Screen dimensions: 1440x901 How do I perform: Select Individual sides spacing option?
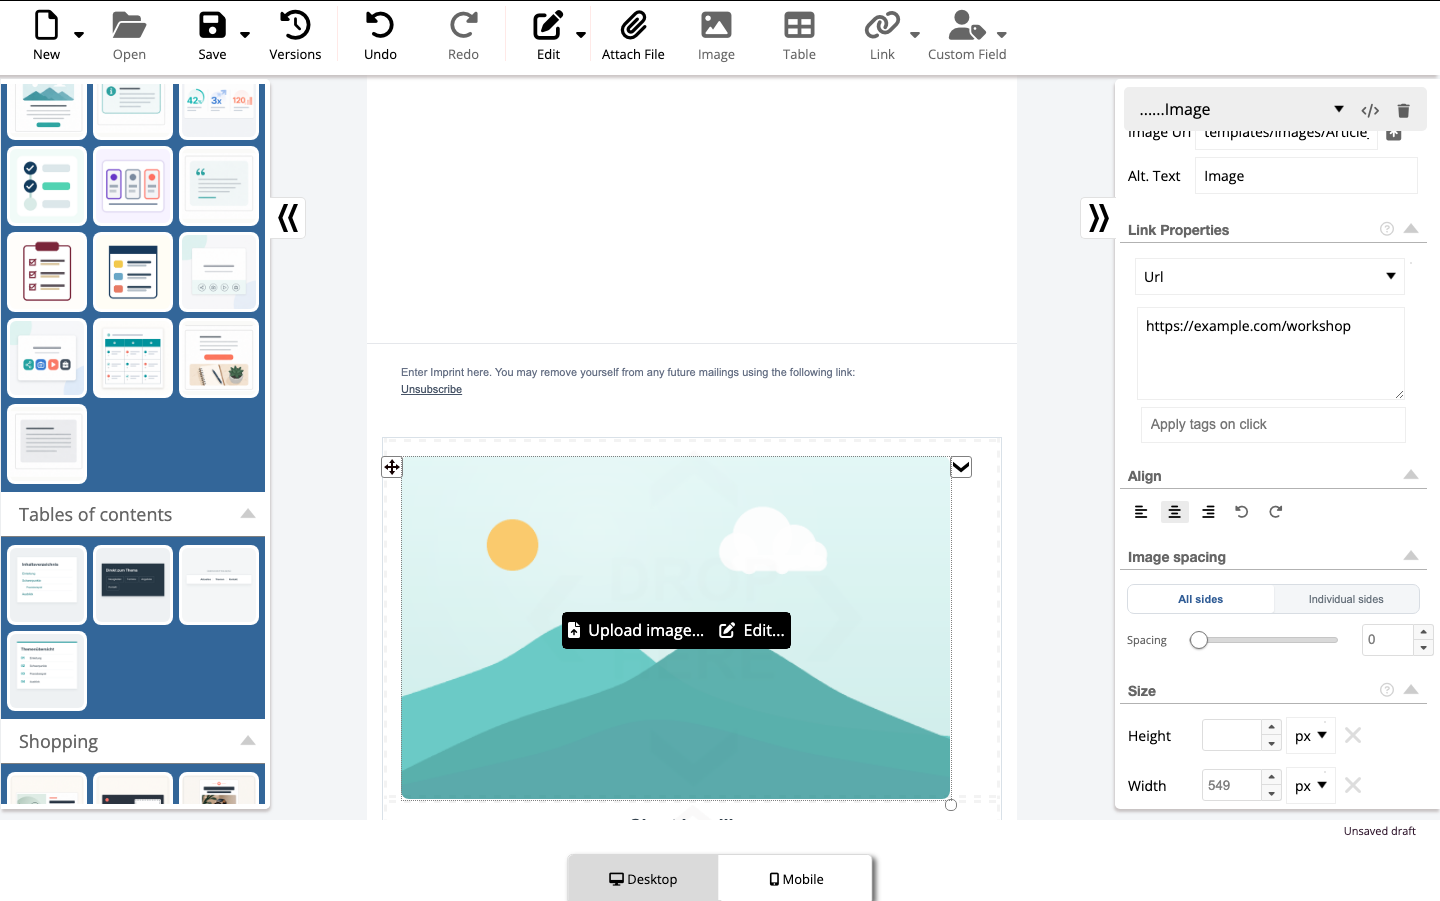point(1346,599)
